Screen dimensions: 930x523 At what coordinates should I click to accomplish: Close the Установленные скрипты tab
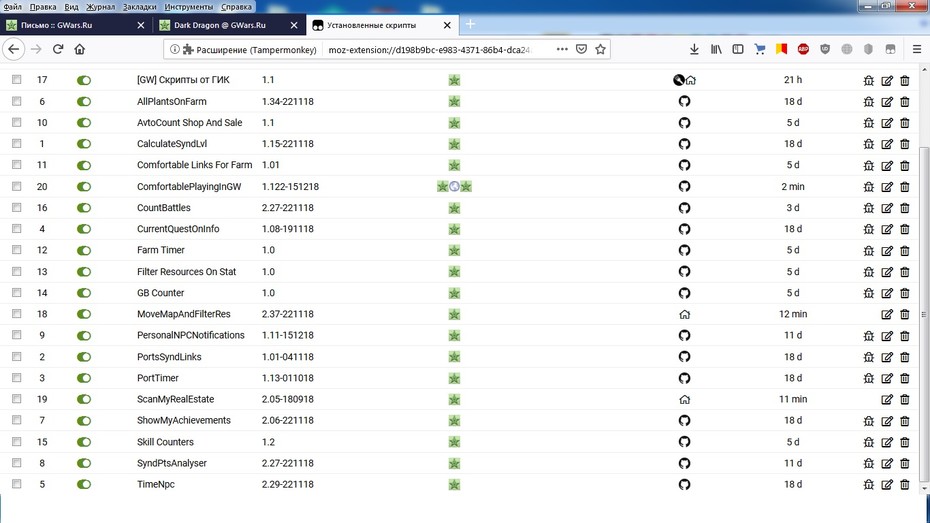(447, 25)
